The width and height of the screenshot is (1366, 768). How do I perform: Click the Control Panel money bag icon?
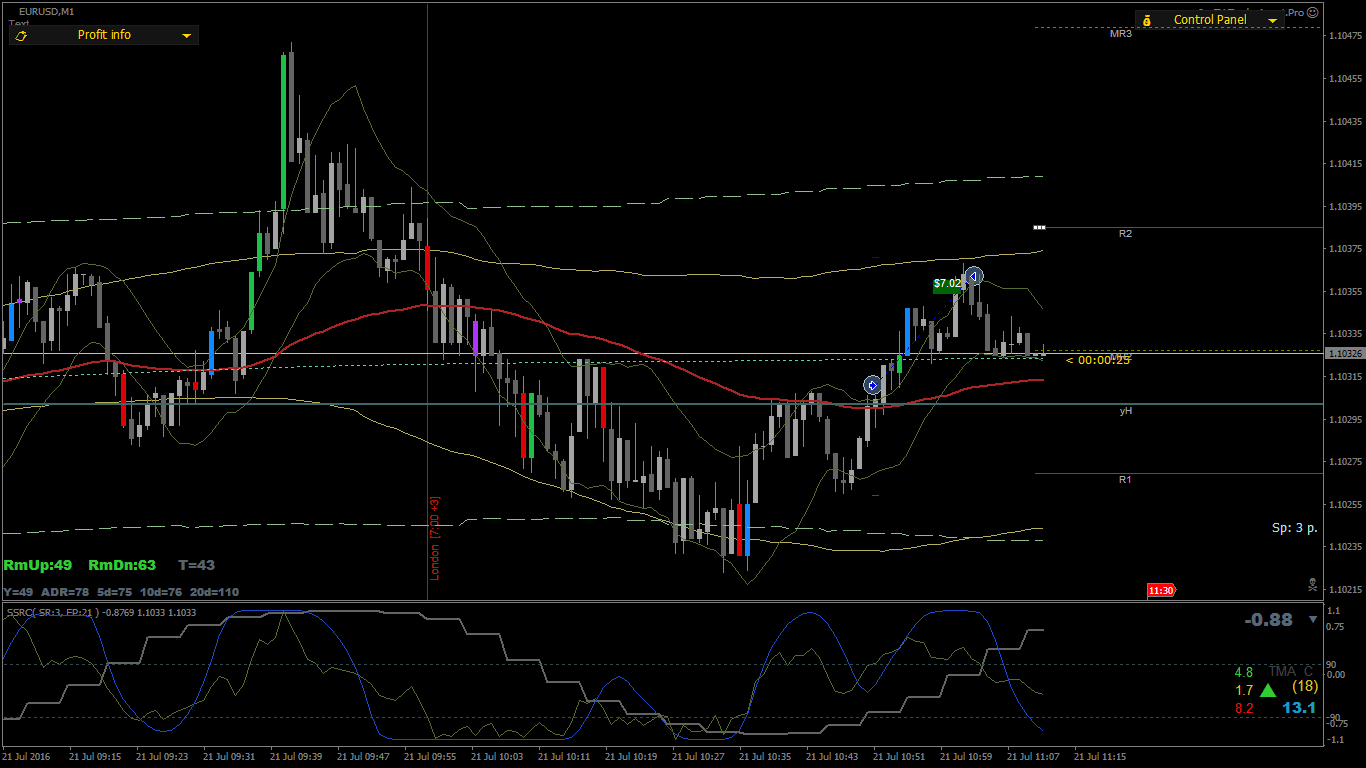(1147, 20)
